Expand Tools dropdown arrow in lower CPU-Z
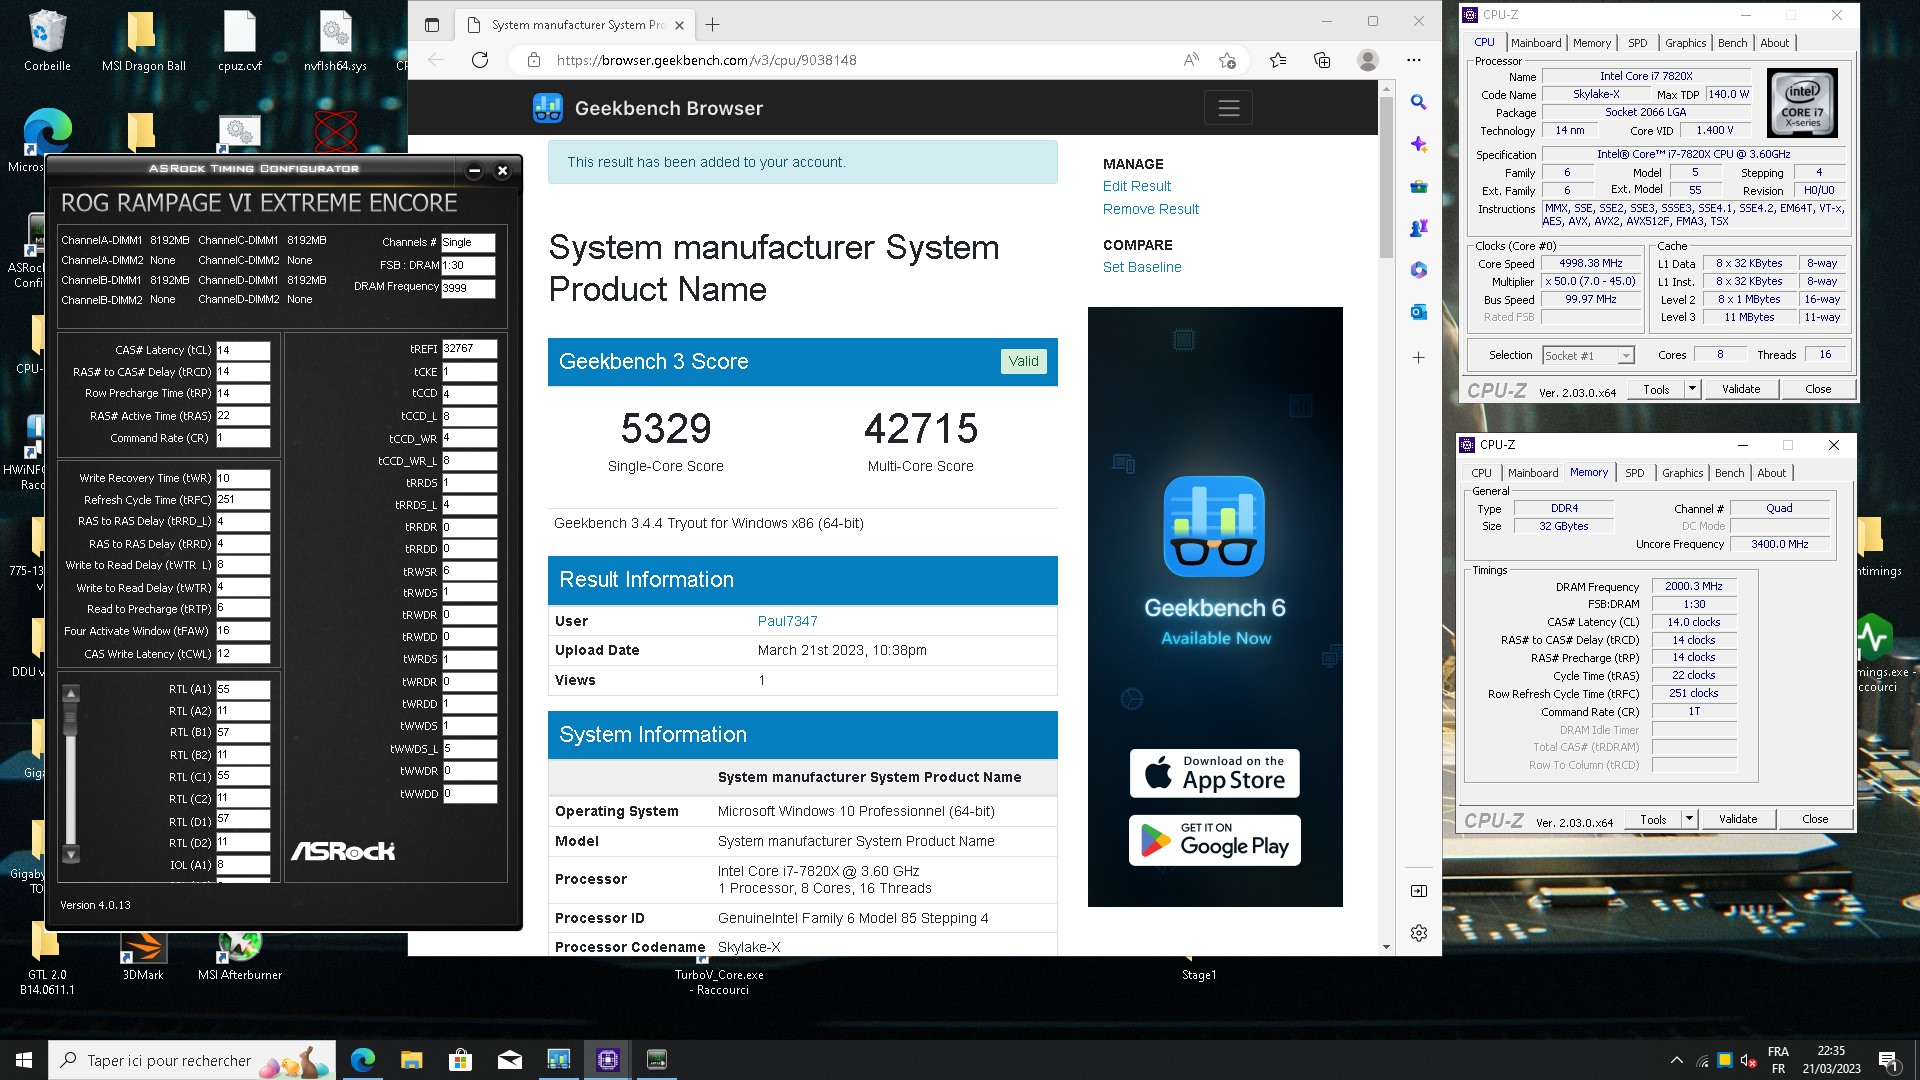1920x1080 pixels. (x=1689, y=818)
